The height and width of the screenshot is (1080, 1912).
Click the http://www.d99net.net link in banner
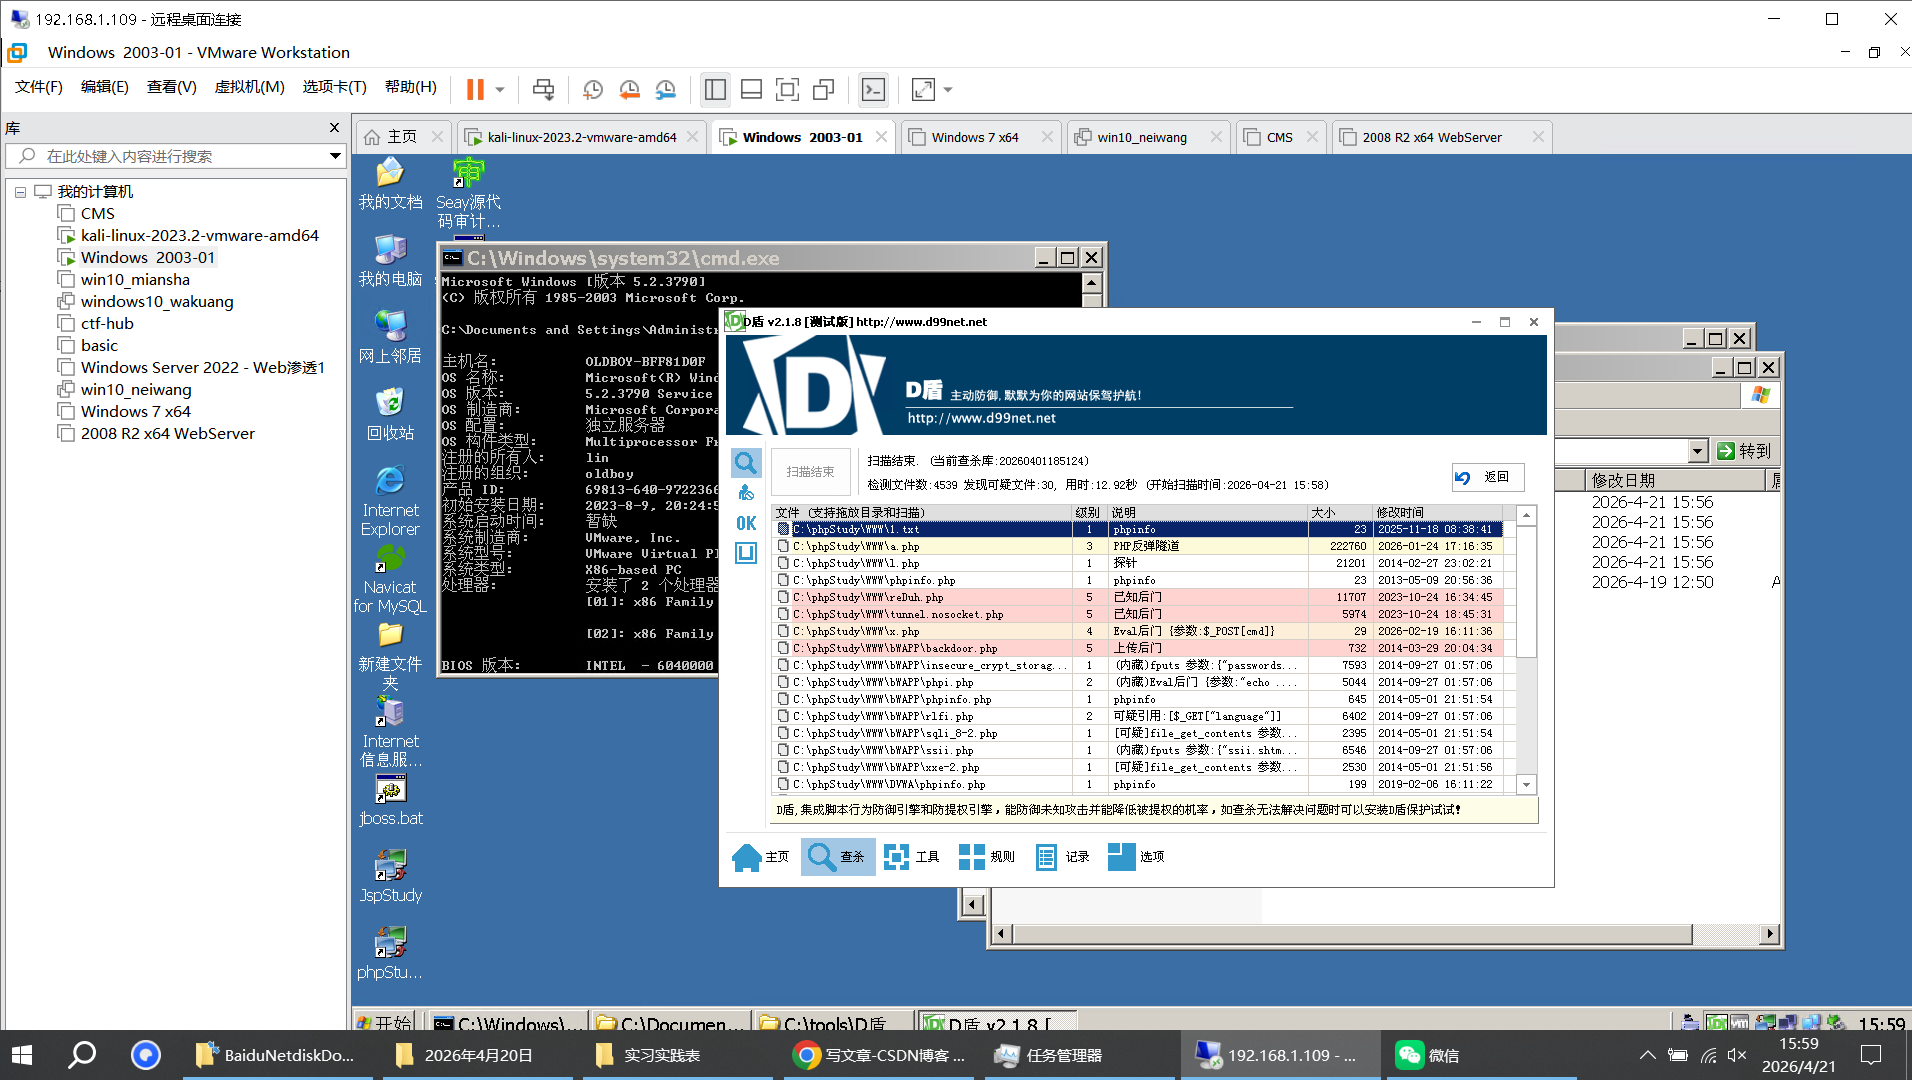click(x=981, y=418)
